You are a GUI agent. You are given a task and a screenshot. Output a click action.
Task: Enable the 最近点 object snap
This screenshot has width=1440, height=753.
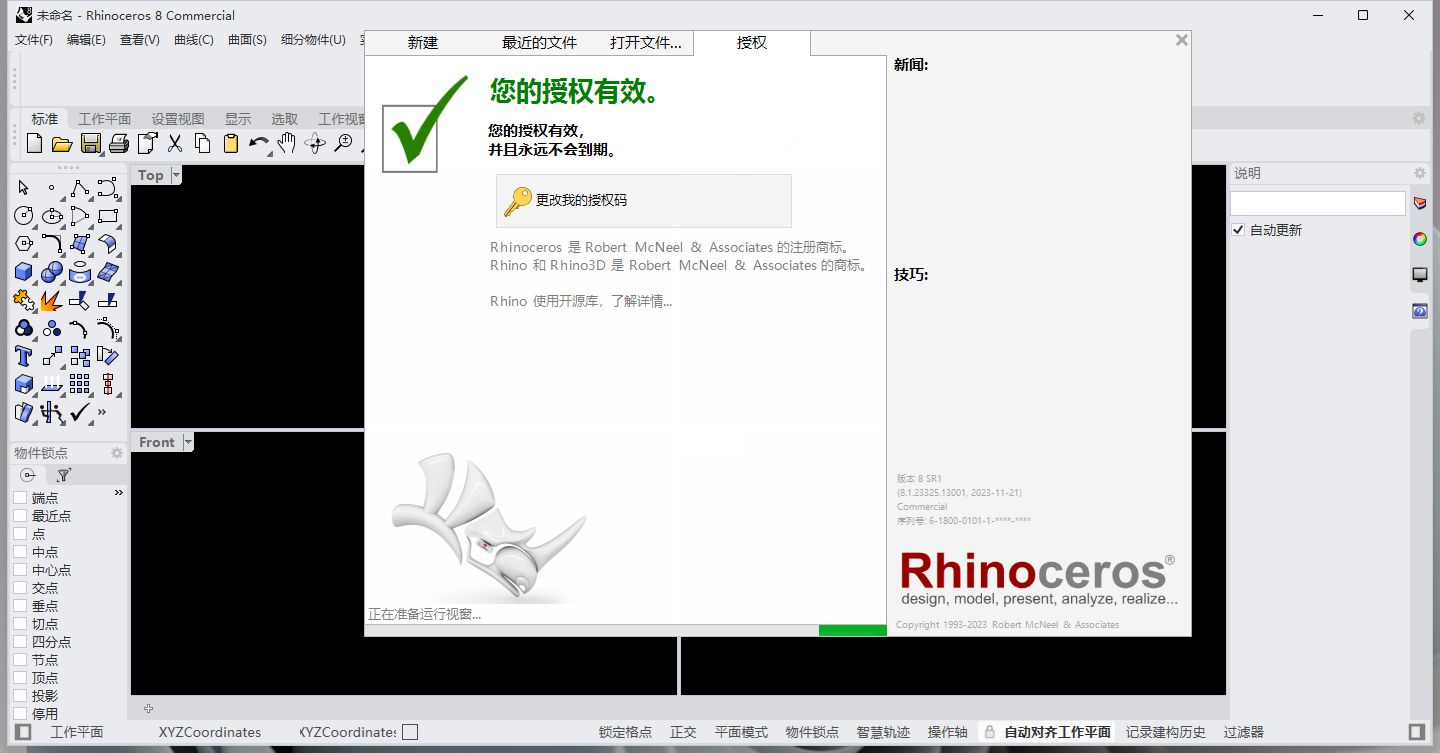pyautogui.click(x=20, y=516)
